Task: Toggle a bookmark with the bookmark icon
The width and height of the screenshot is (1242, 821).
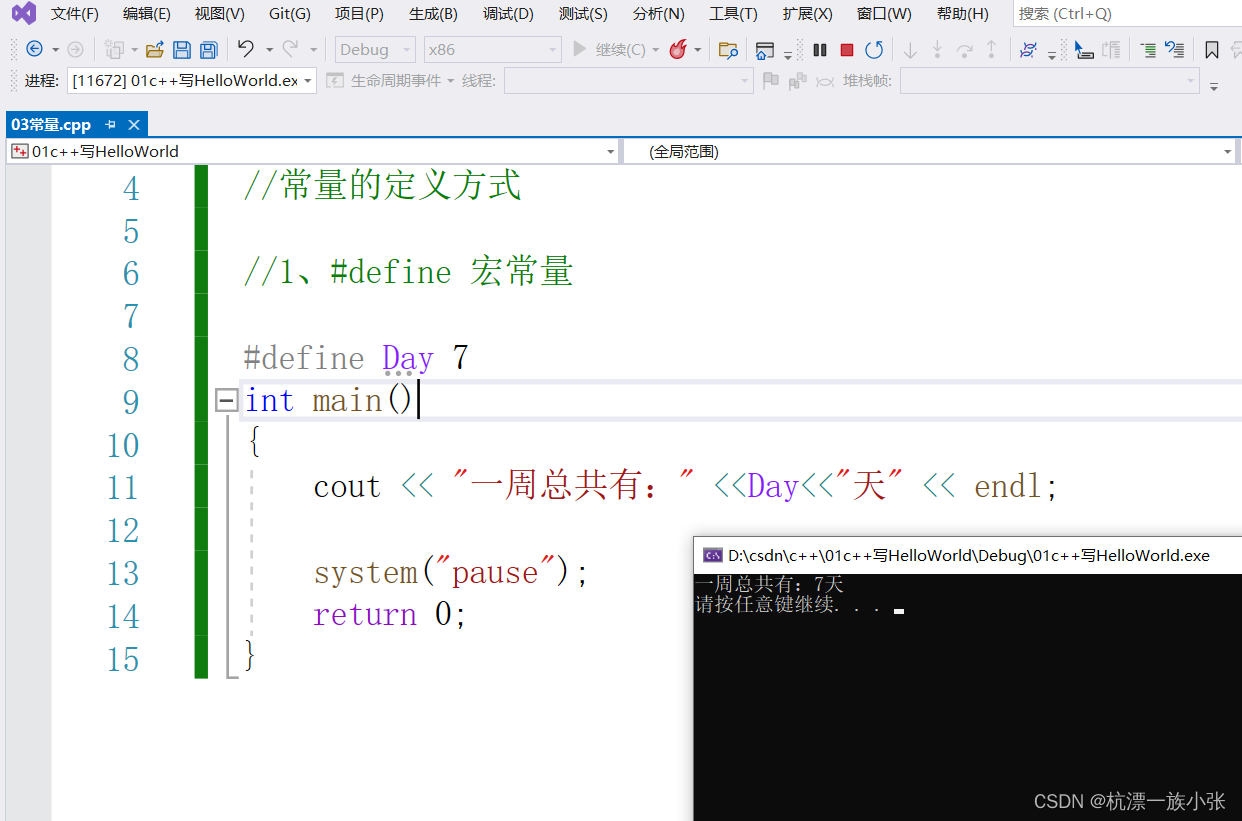Action: point(1211,49)
